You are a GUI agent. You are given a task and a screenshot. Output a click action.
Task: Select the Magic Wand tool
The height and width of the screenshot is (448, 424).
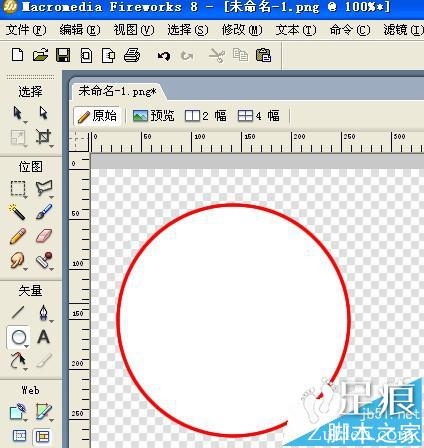[17, 212]
